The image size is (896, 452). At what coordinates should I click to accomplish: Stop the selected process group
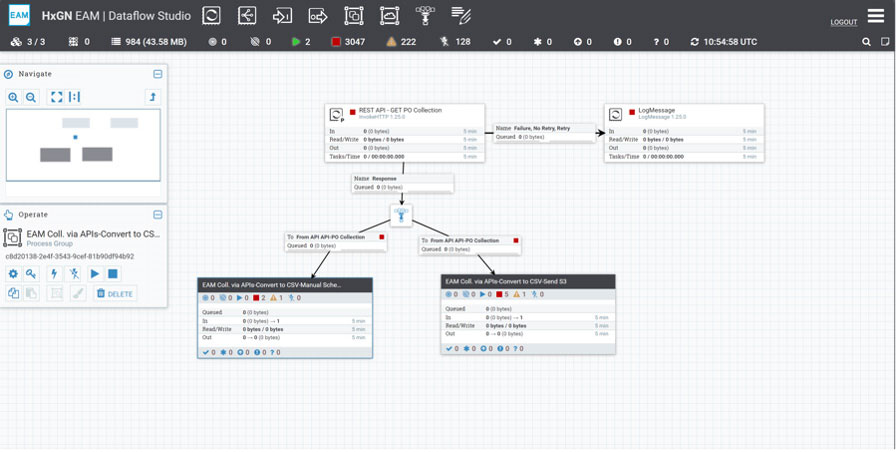[113, 274]
